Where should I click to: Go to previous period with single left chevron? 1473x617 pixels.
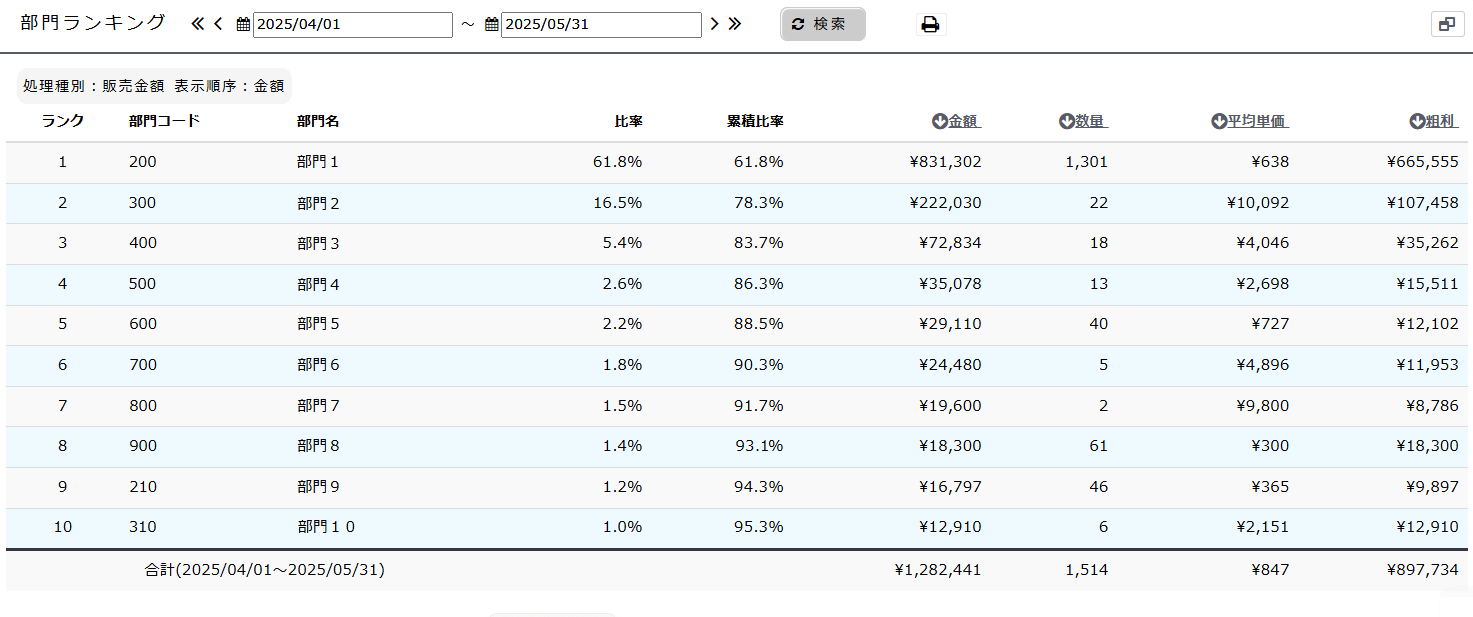coord(218,24)
